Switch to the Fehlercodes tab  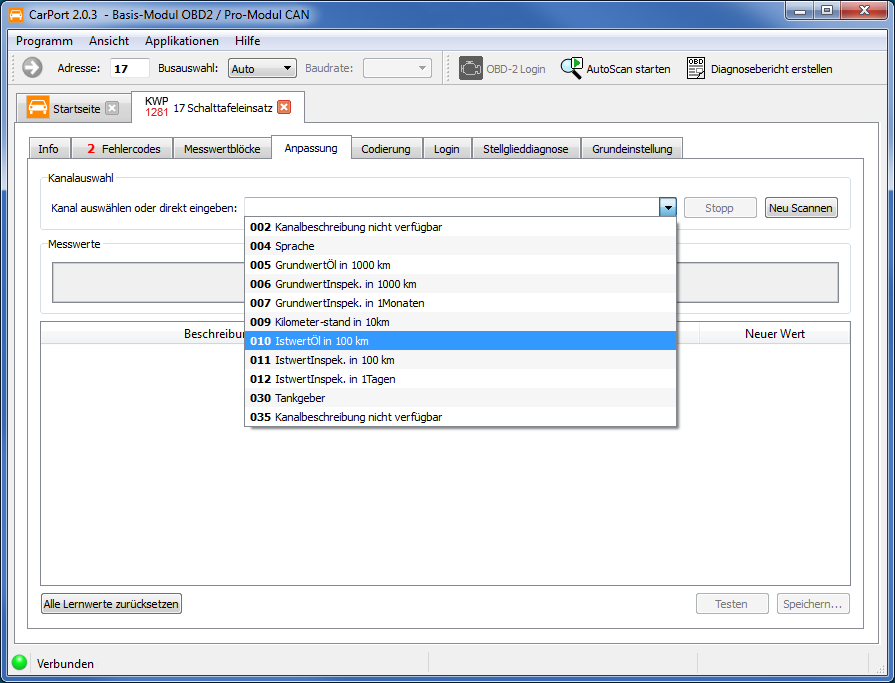123,149
